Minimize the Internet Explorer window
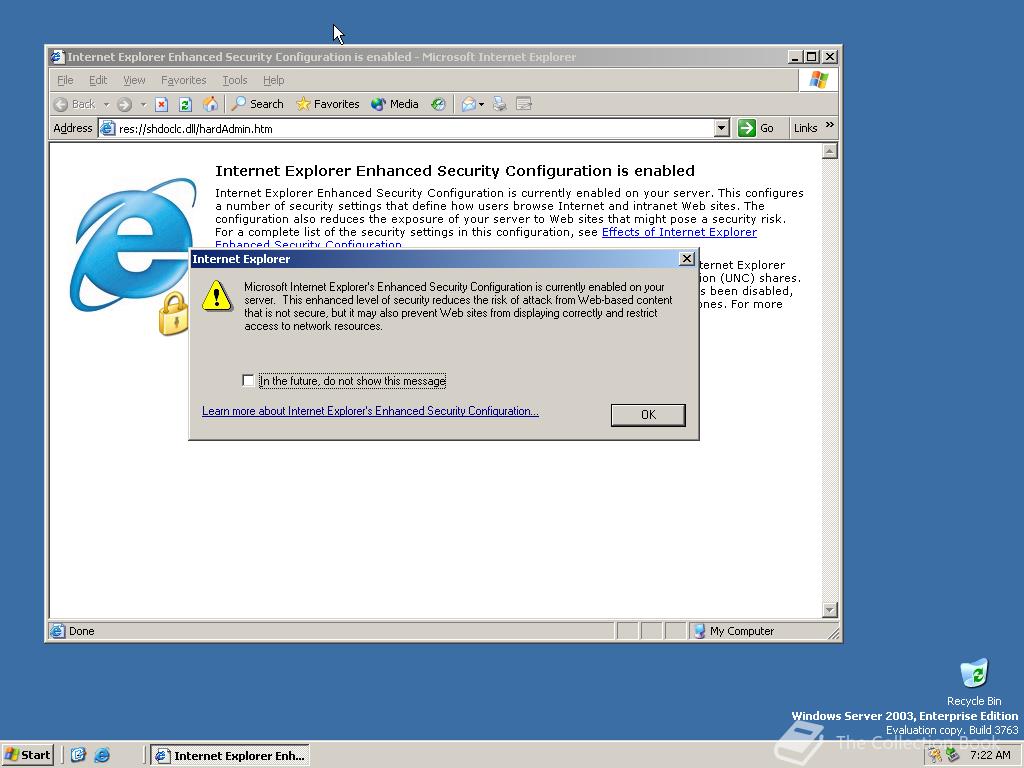 (x=795, y=57)
